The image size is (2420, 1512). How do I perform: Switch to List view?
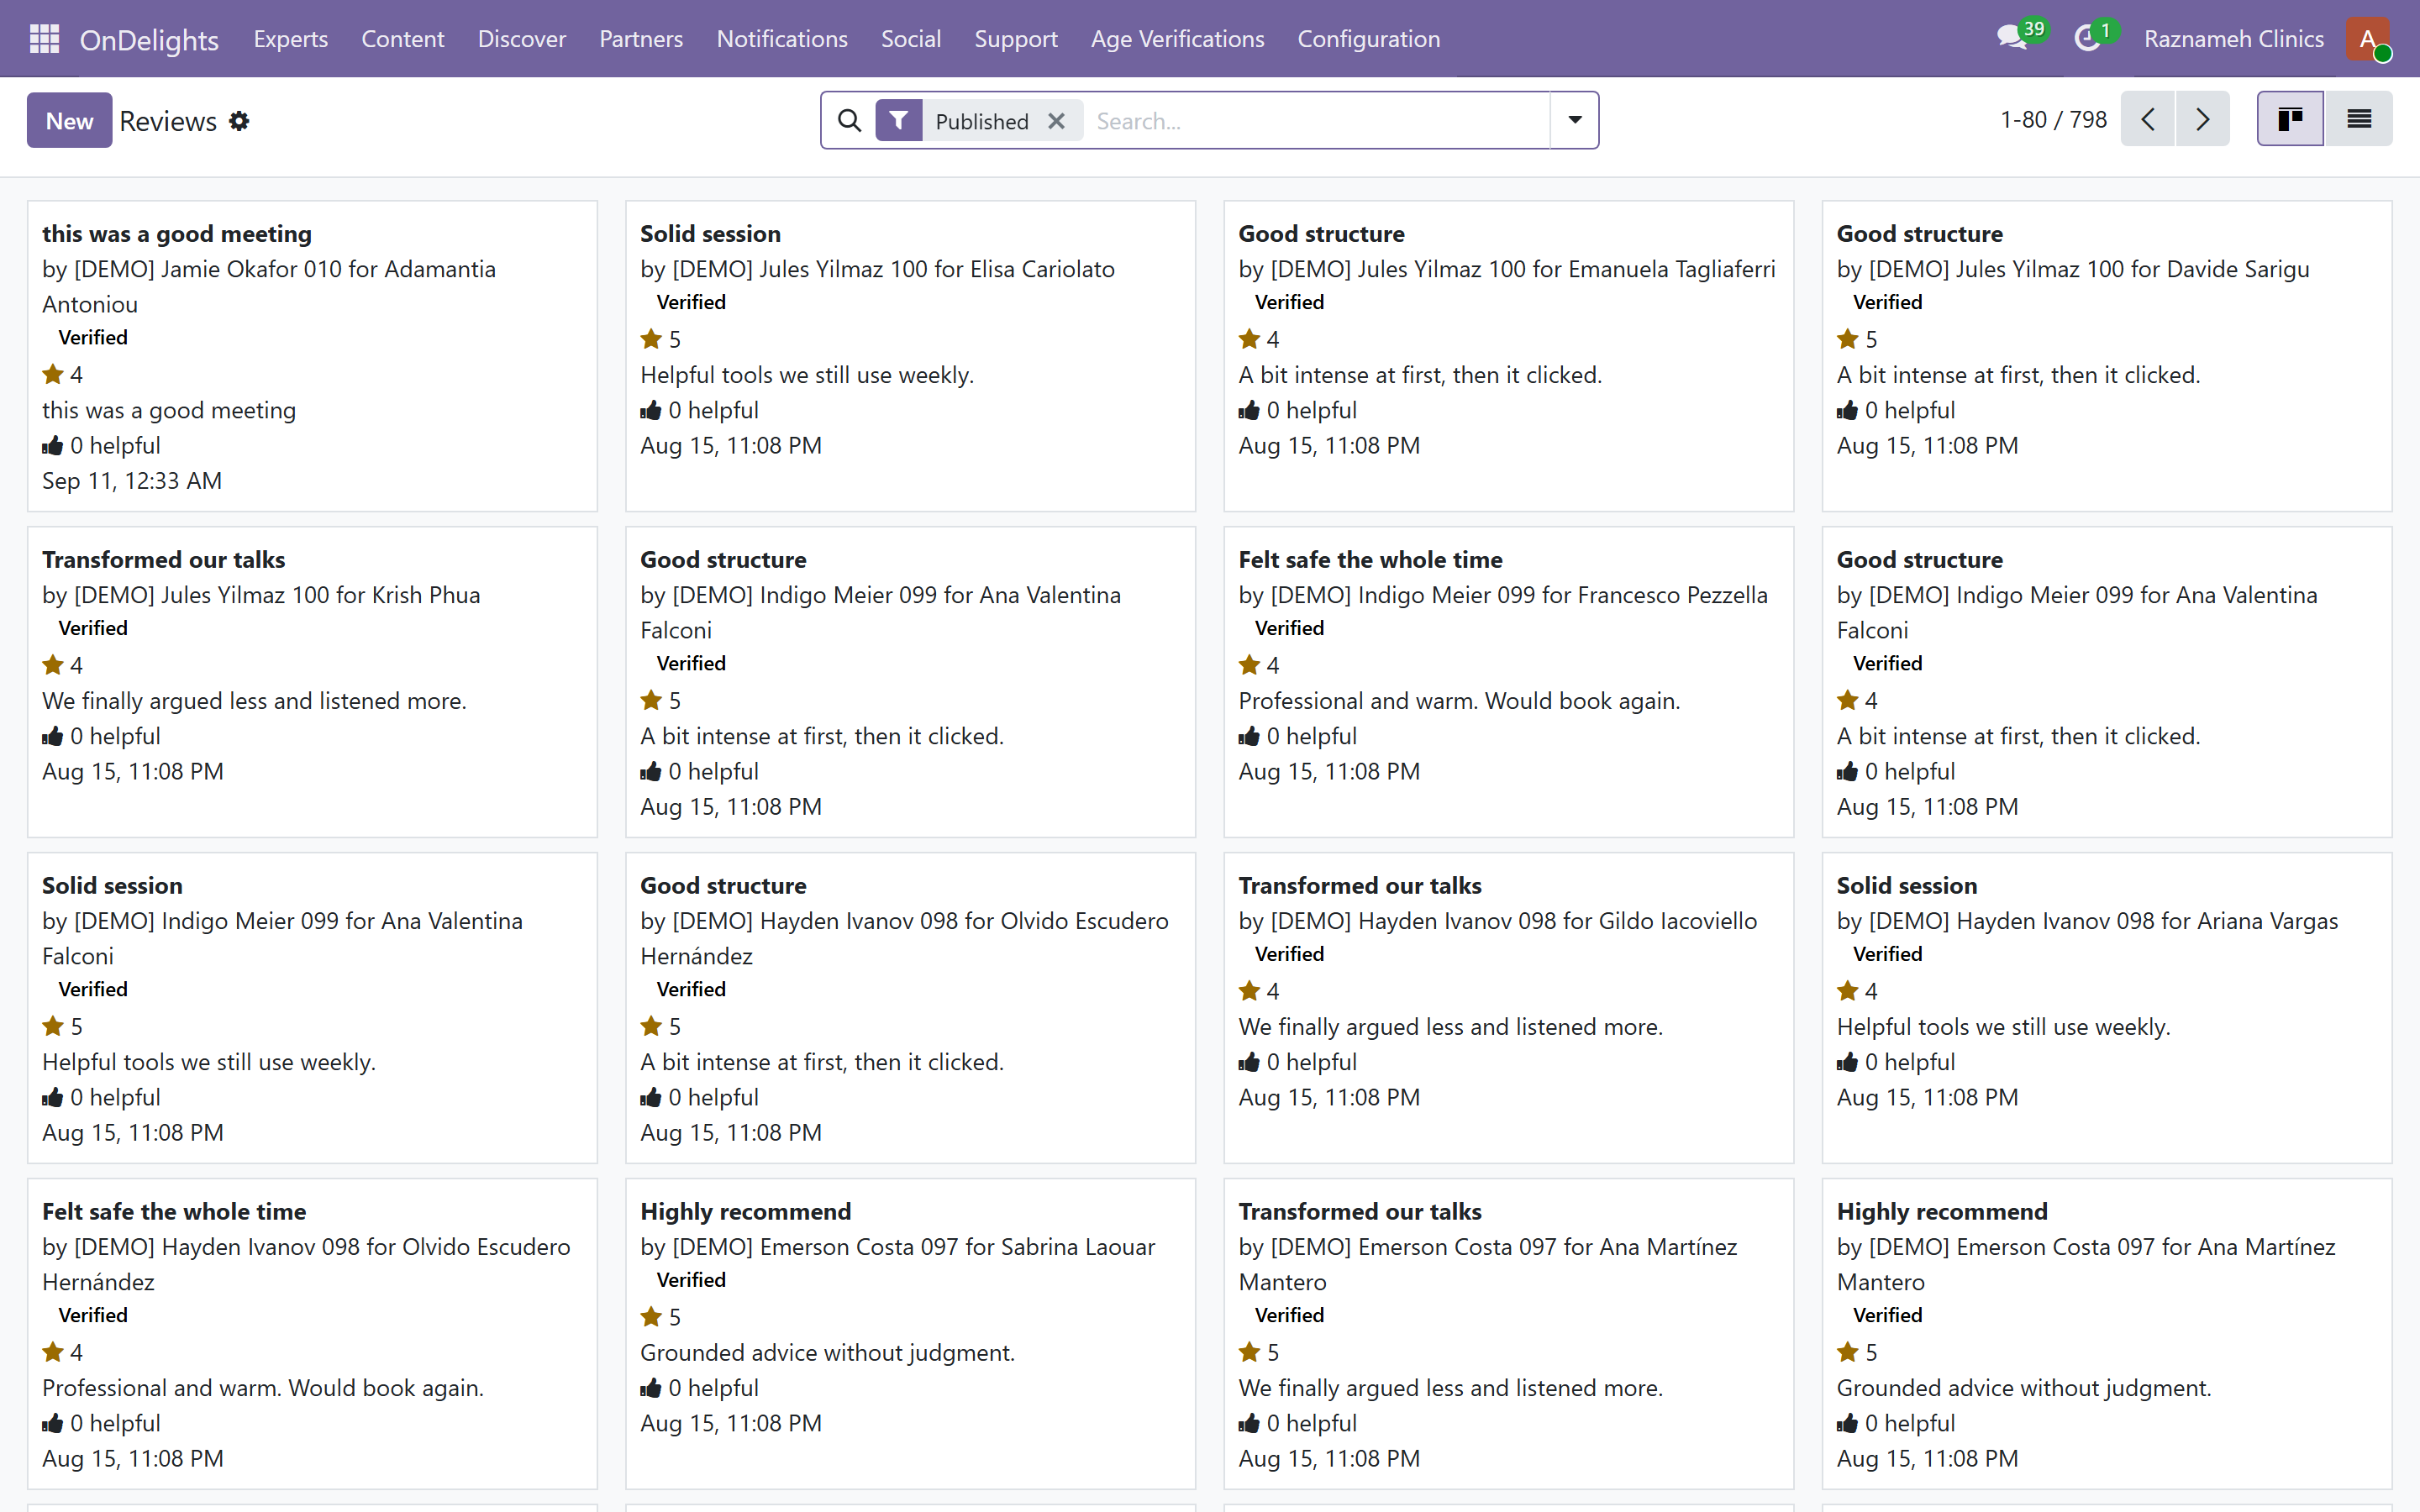[2359, 119]
